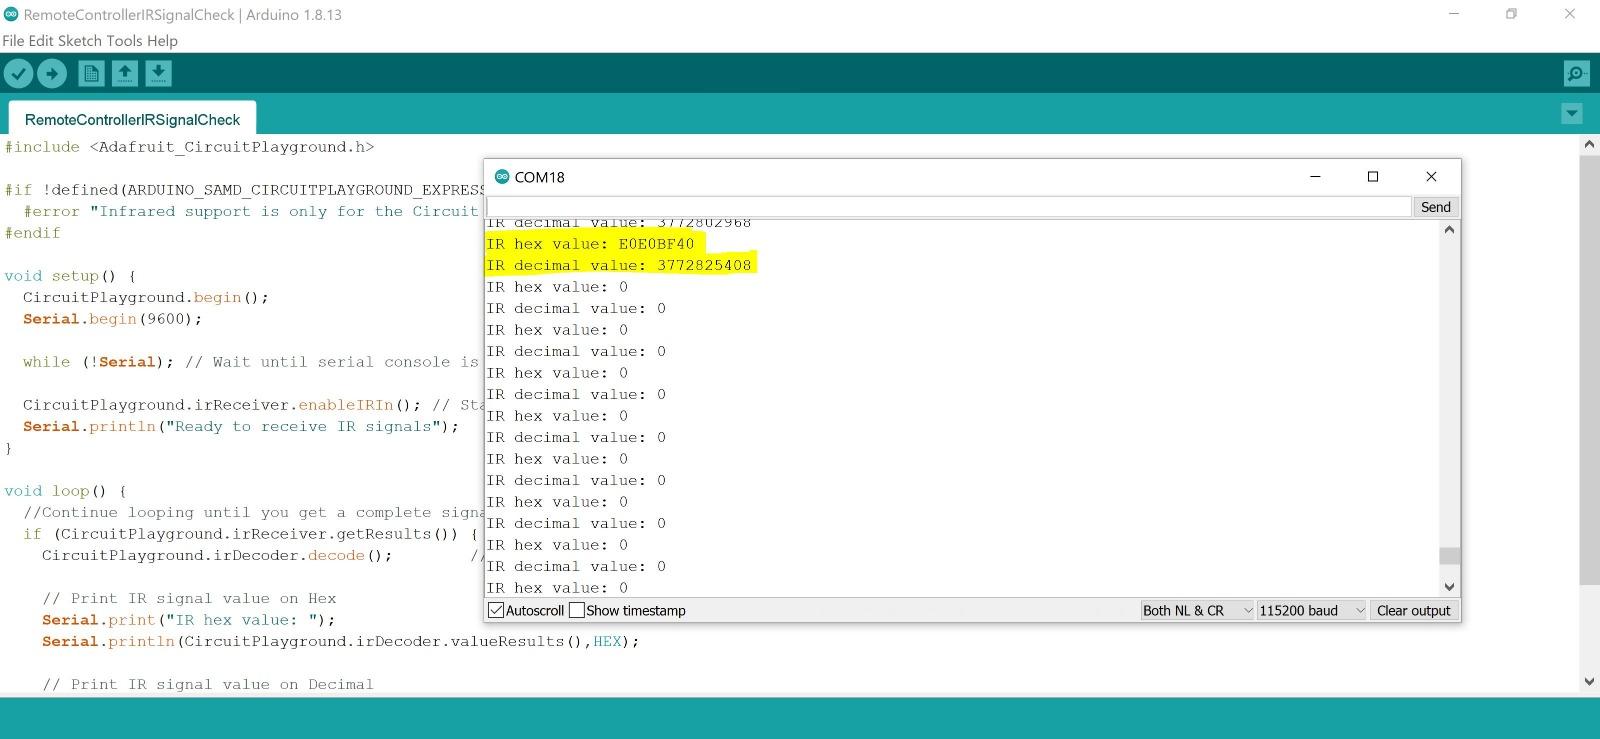Viewport: 1600px width, 739px height.
Task: Maximize the COM18 serial monitor window
Action: [x=1373, y=177]
